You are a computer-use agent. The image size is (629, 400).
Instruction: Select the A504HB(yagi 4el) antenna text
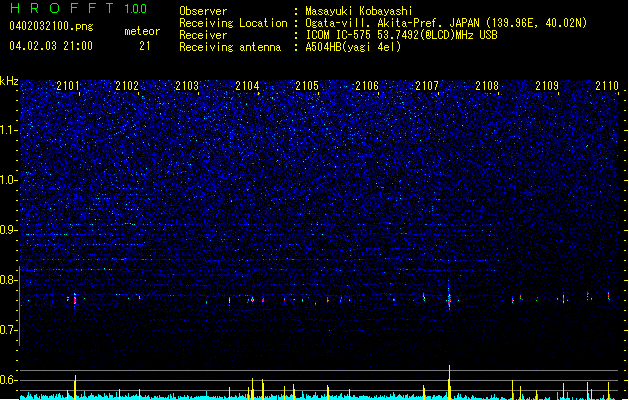click(x=353, y=47)
